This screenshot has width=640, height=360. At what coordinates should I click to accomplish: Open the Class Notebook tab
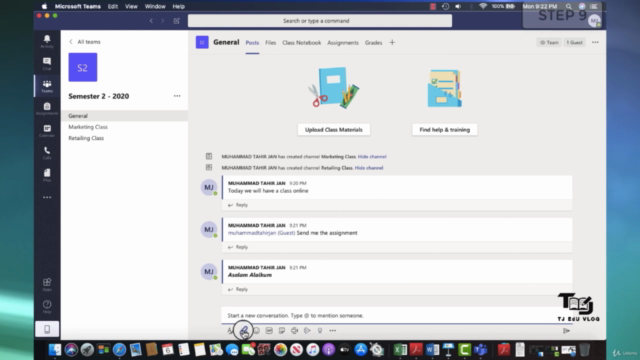302,42
